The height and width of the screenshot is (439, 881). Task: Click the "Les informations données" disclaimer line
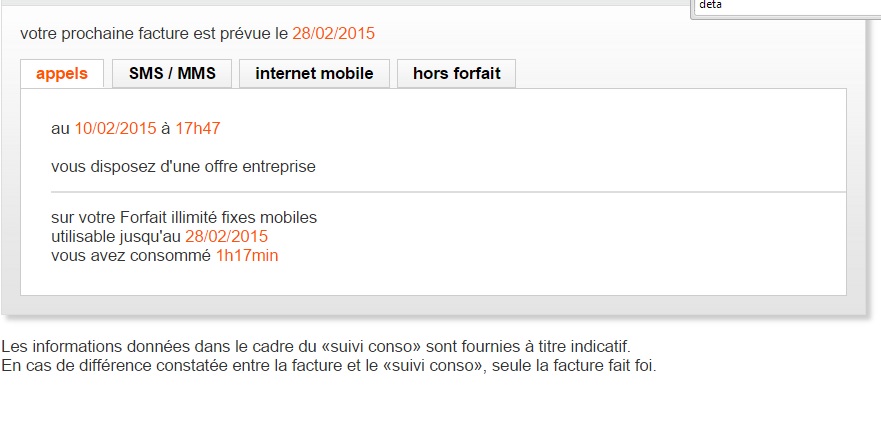tap(316, 346)
